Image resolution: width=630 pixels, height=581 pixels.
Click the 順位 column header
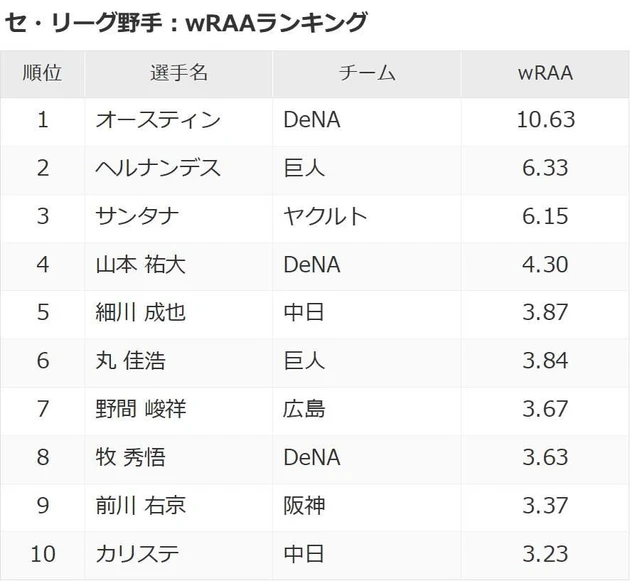coord(43,73)
